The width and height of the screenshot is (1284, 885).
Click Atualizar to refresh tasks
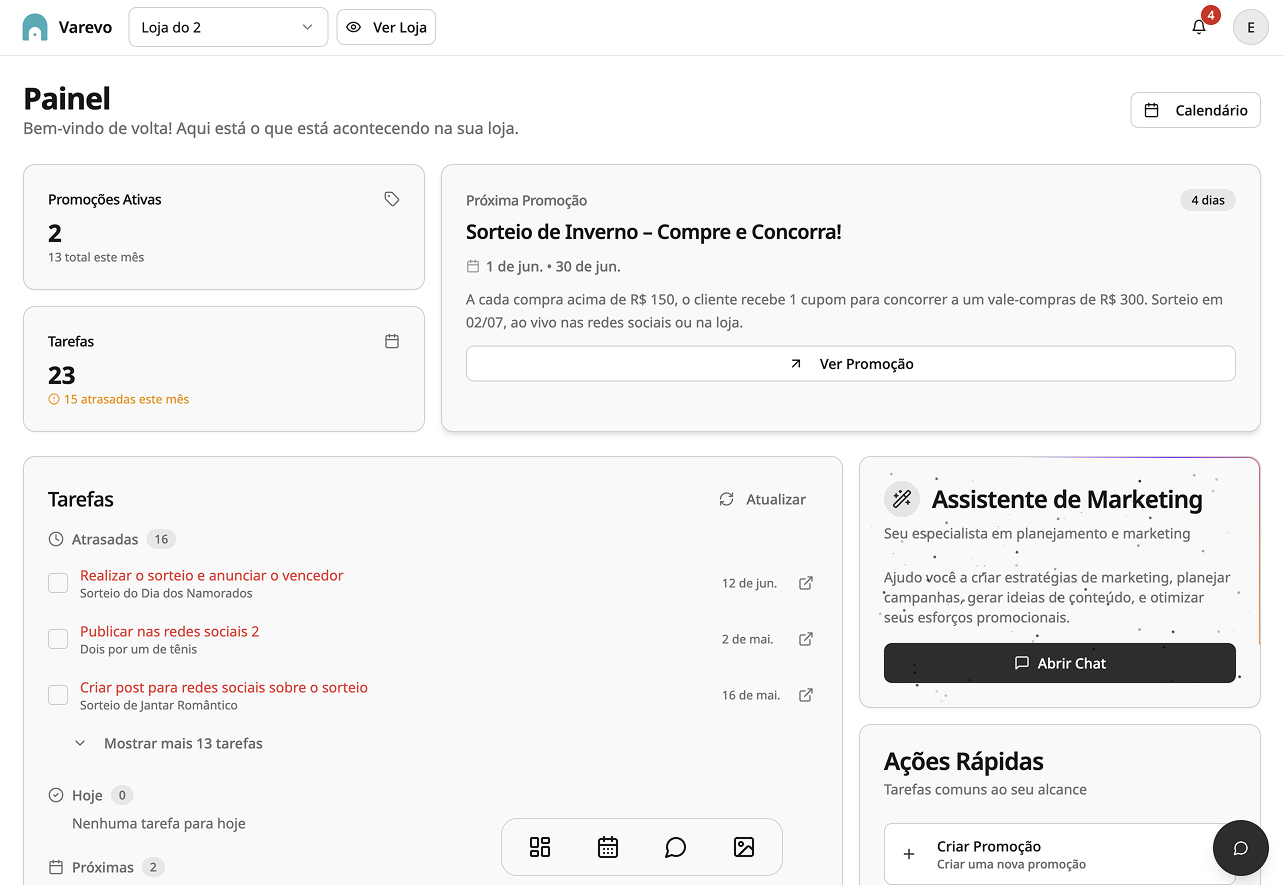click(762, 499)
